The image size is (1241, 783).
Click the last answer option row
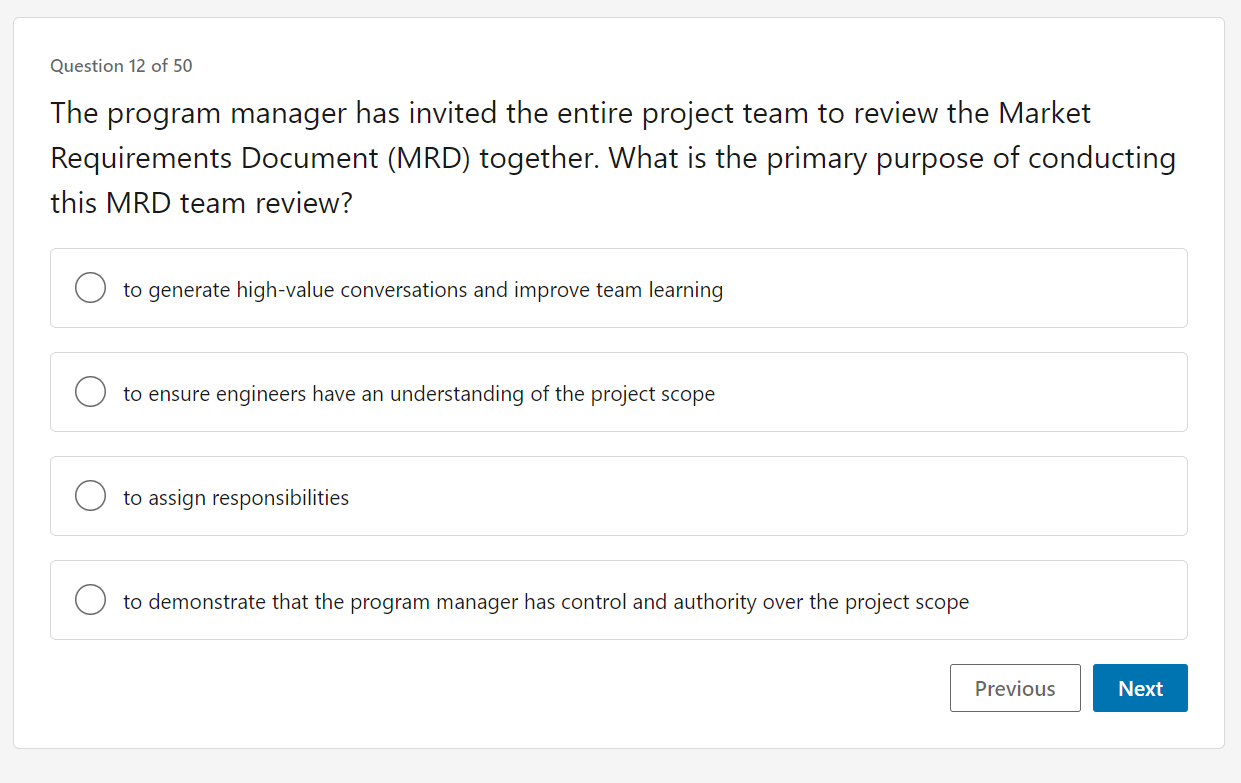pos(618,599)
